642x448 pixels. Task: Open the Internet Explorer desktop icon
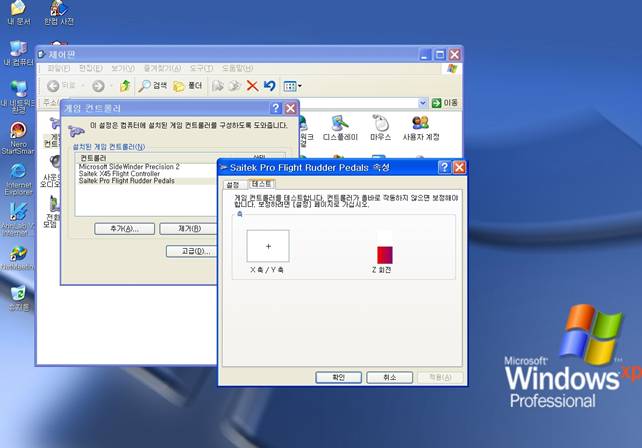[x=18, y=179]
